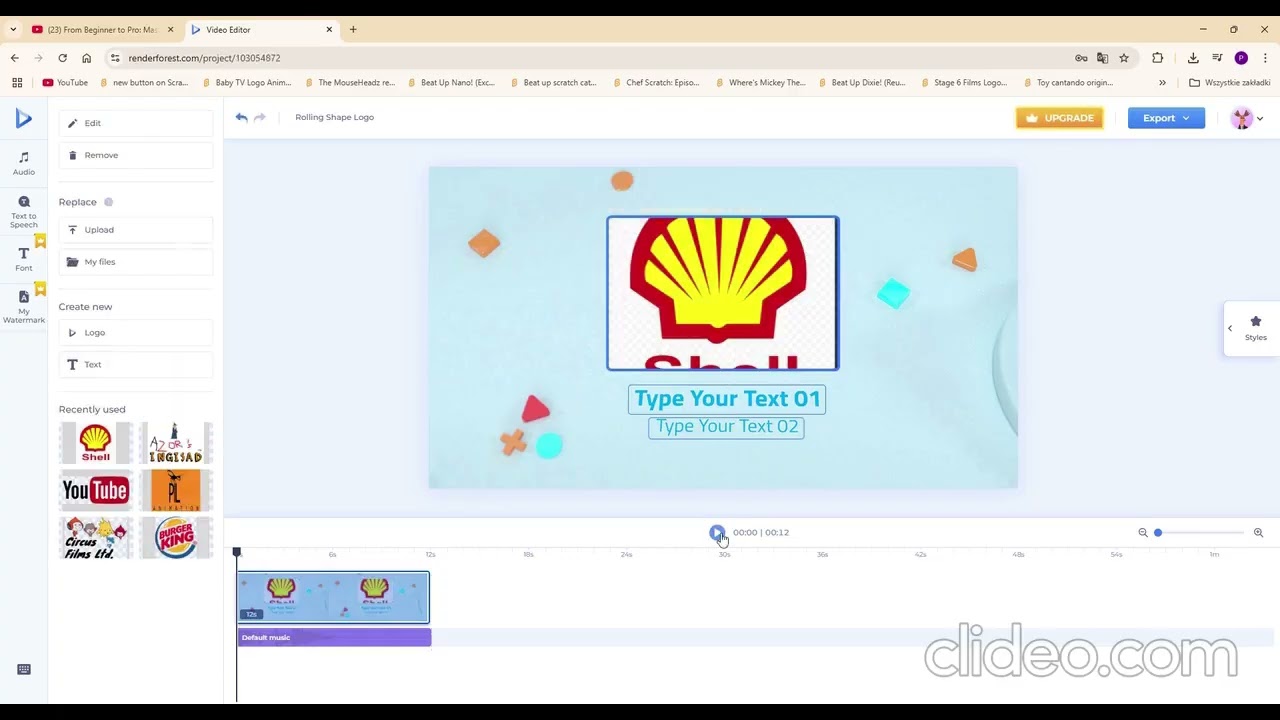Viewport: 1280px width, 720px height.
Task: Open Text to Speech tool
Action: [24, 211]
